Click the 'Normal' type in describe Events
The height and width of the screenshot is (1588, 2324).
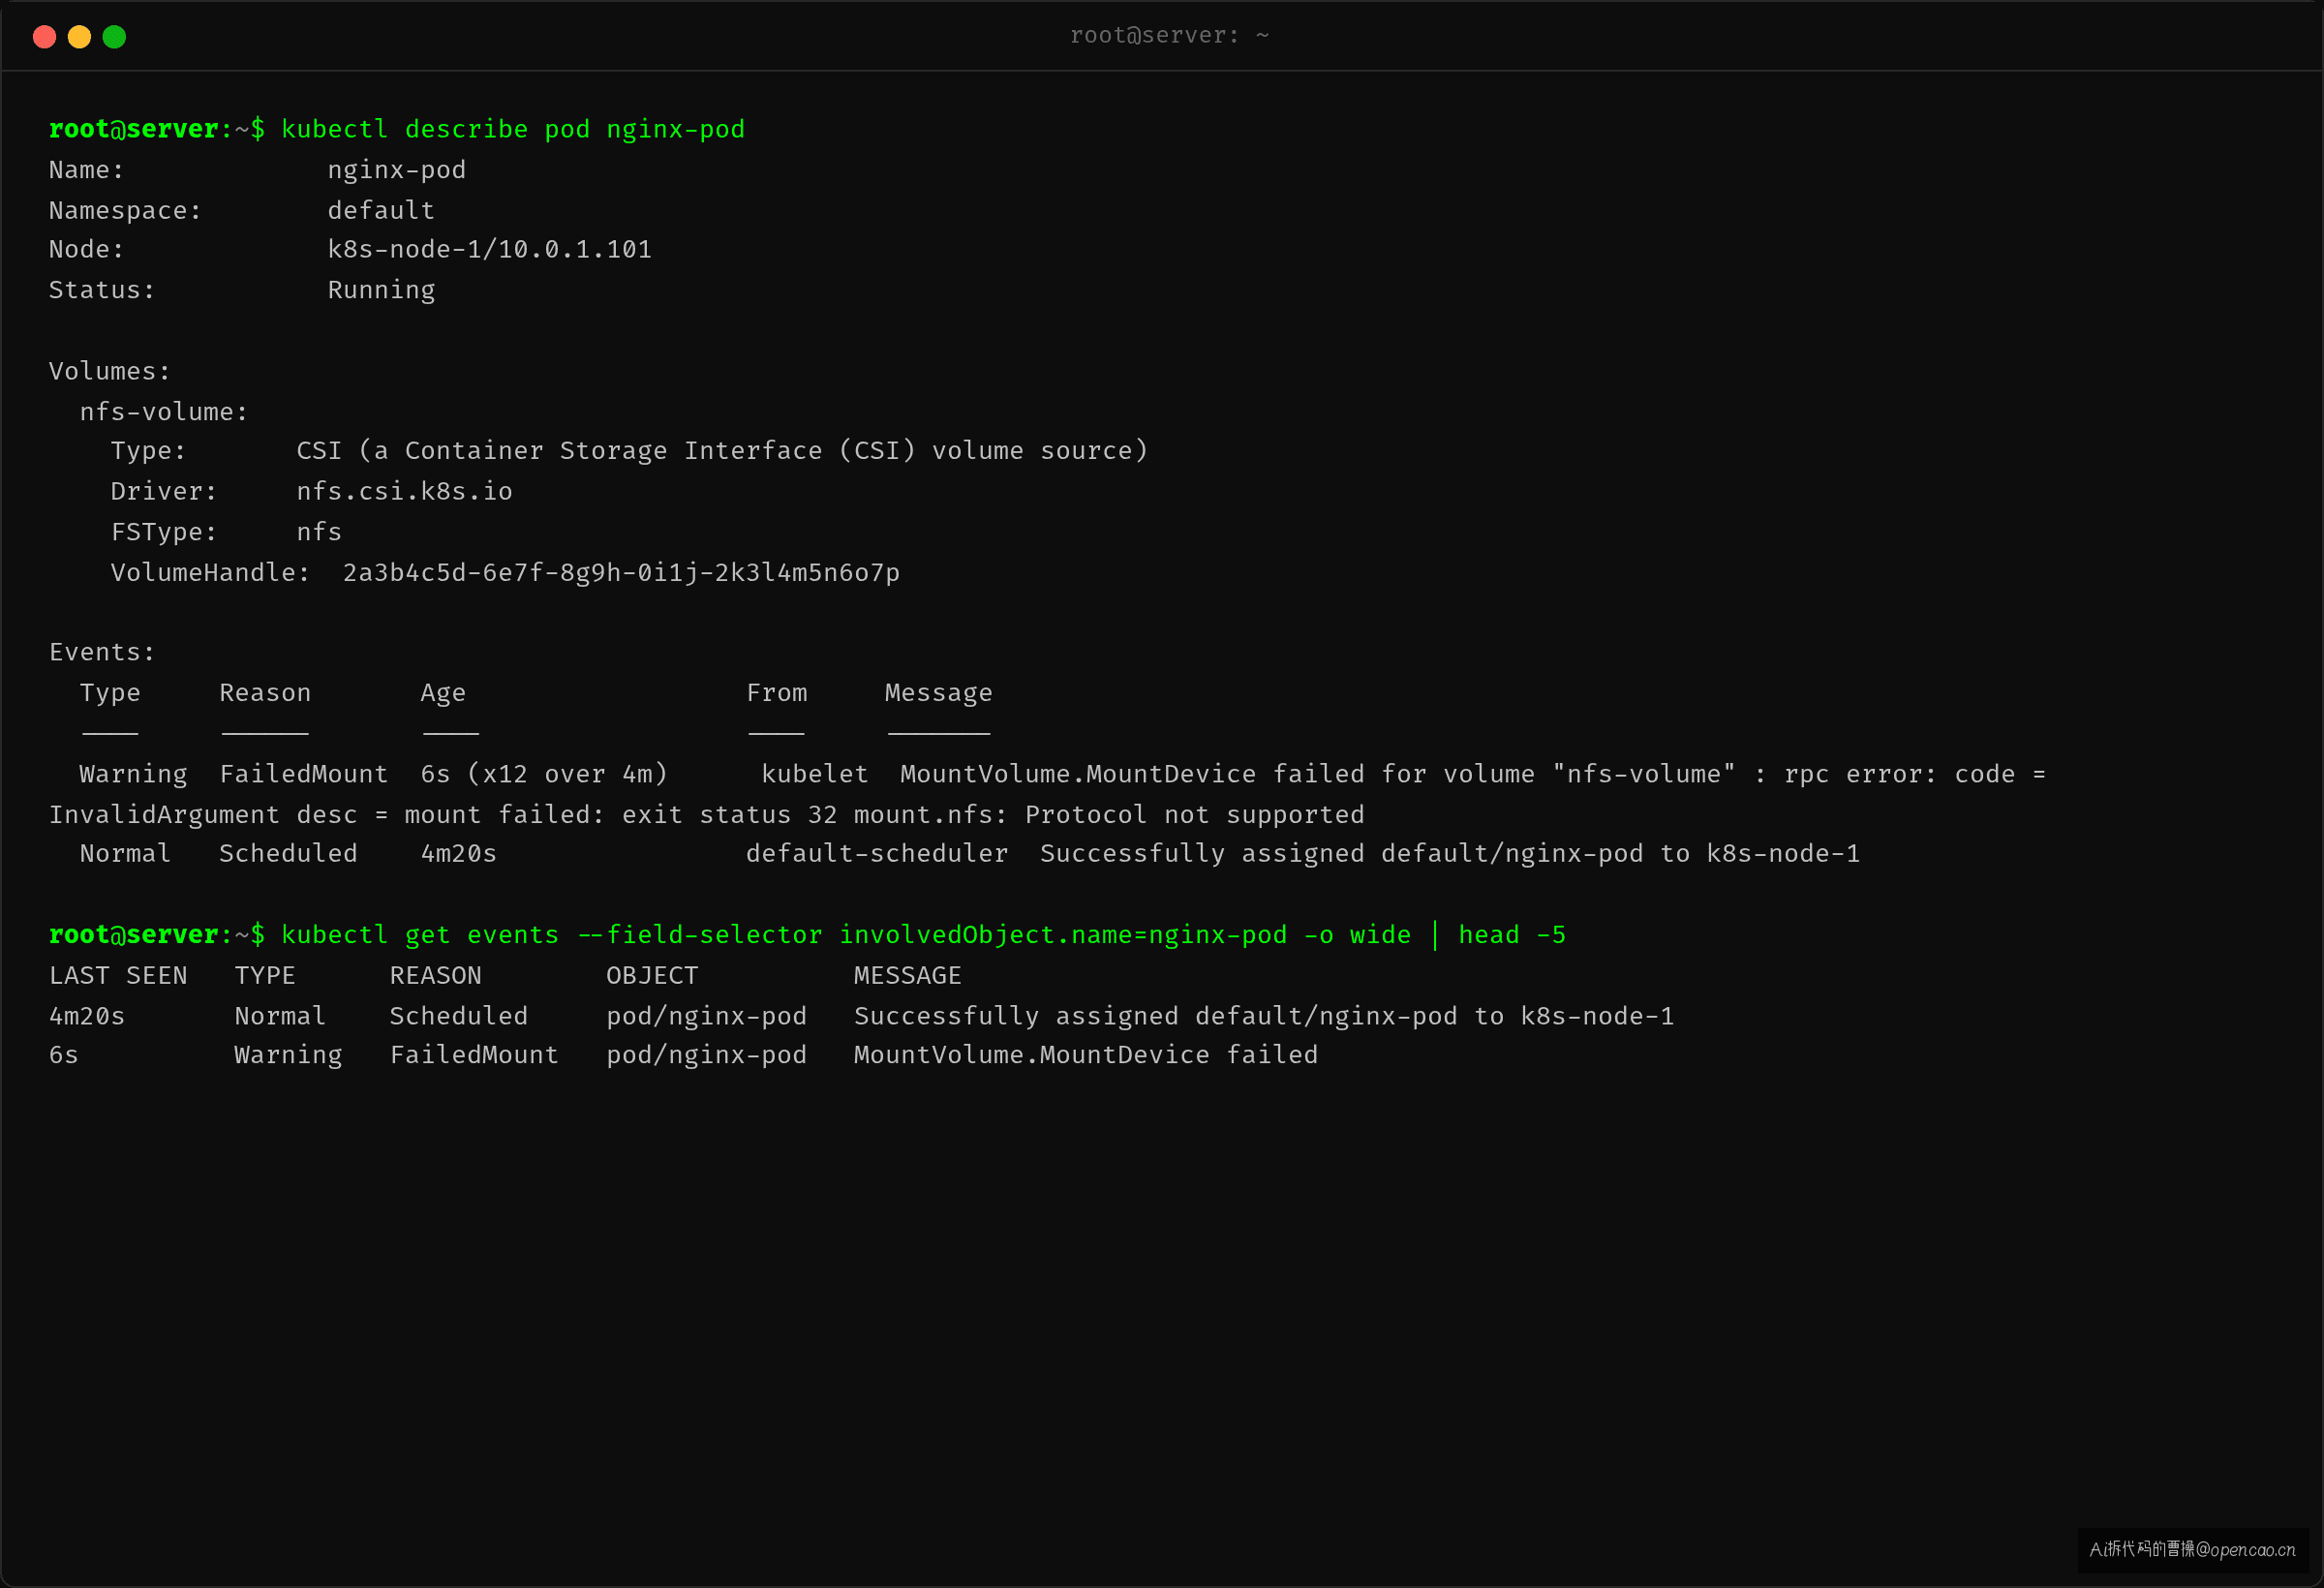(x=125, y=854)
